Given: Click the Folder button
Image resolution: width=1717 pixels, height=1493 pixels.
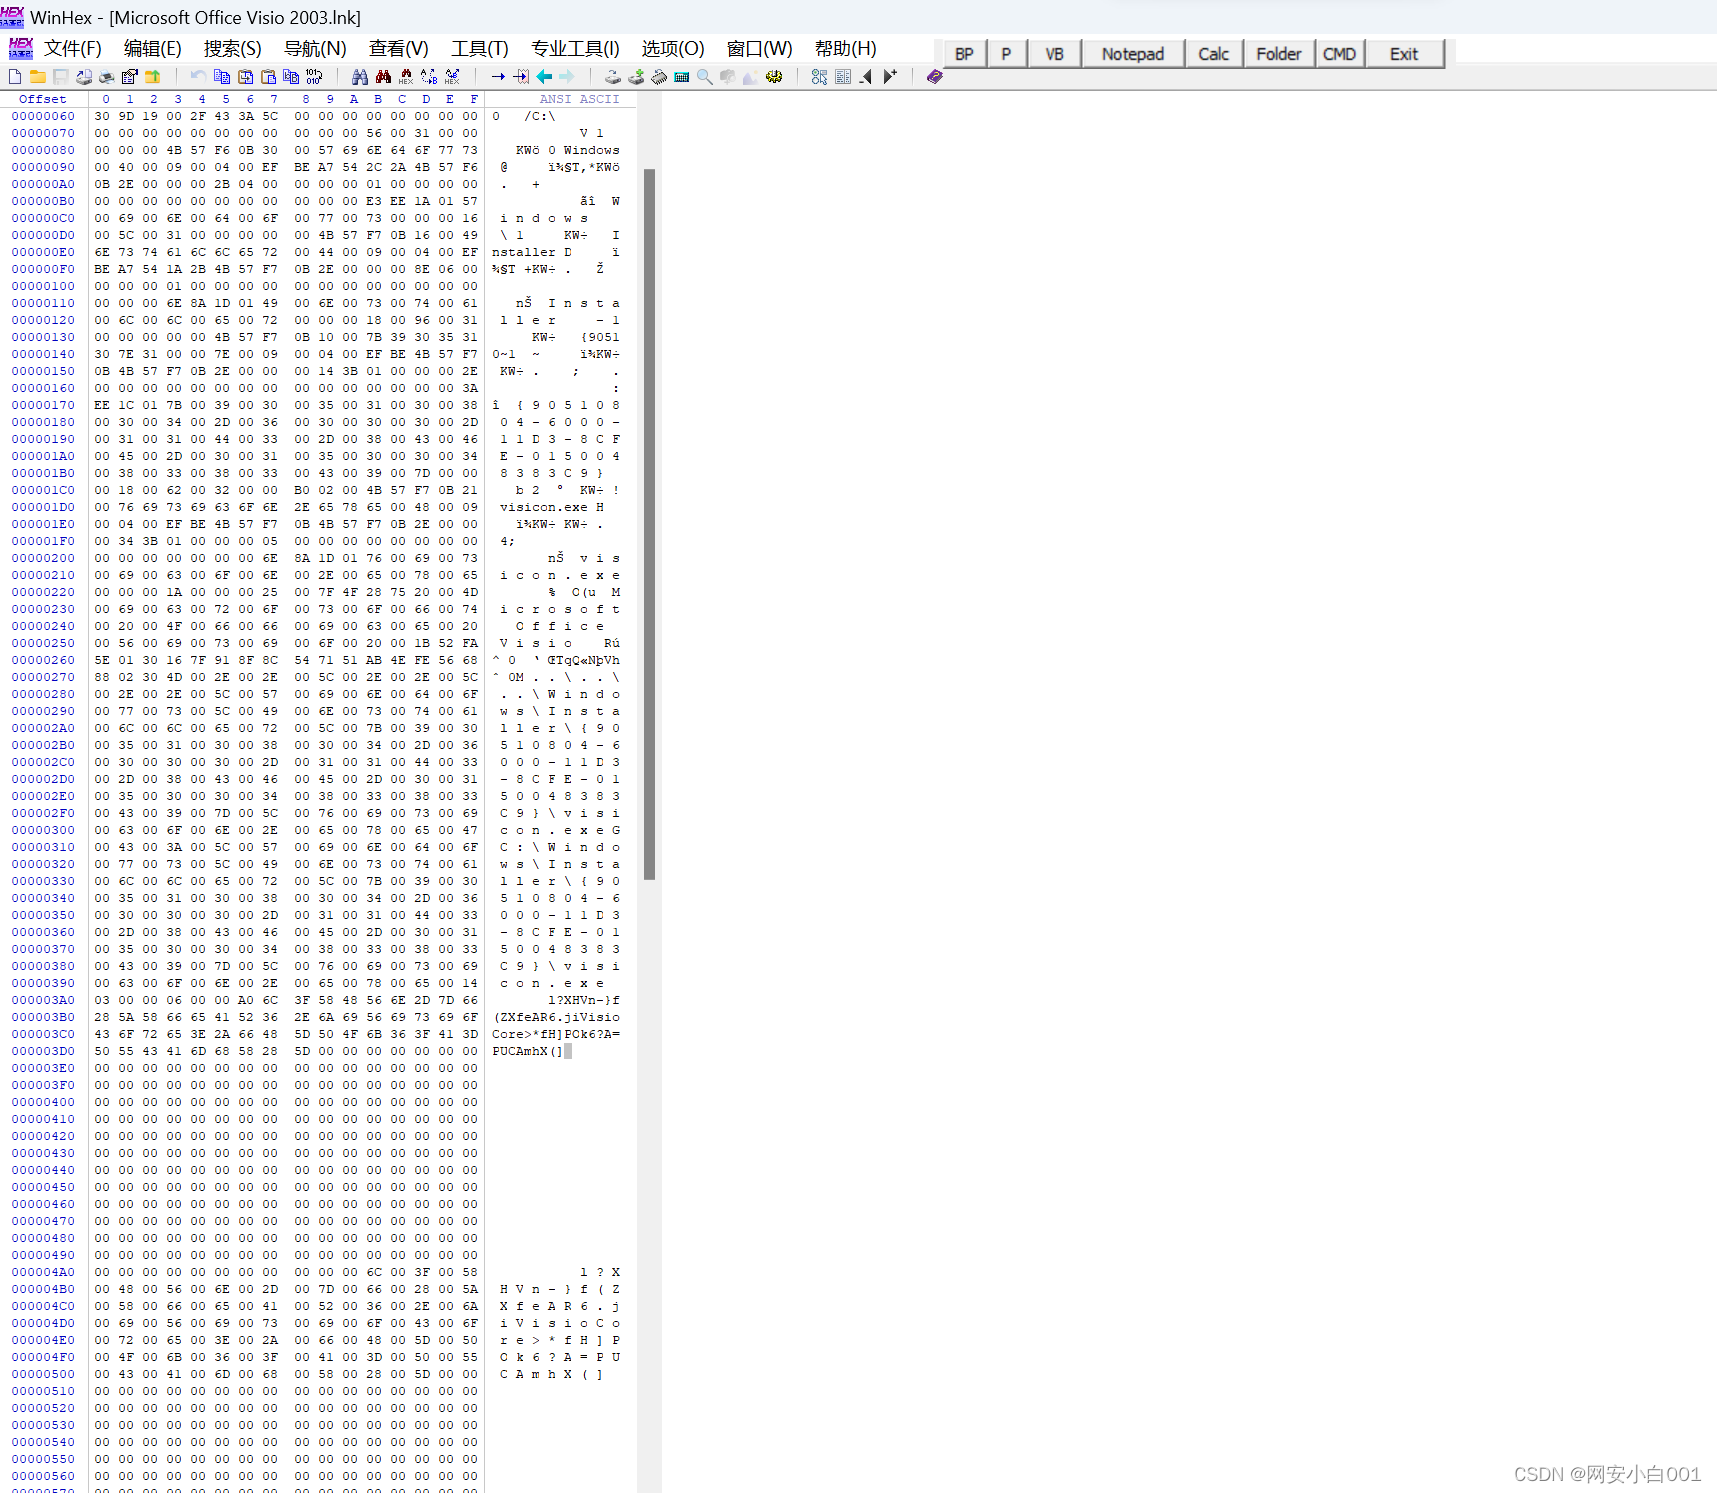Looking at the screenshot, I should pyautogui.click(x=1279, y=54).
